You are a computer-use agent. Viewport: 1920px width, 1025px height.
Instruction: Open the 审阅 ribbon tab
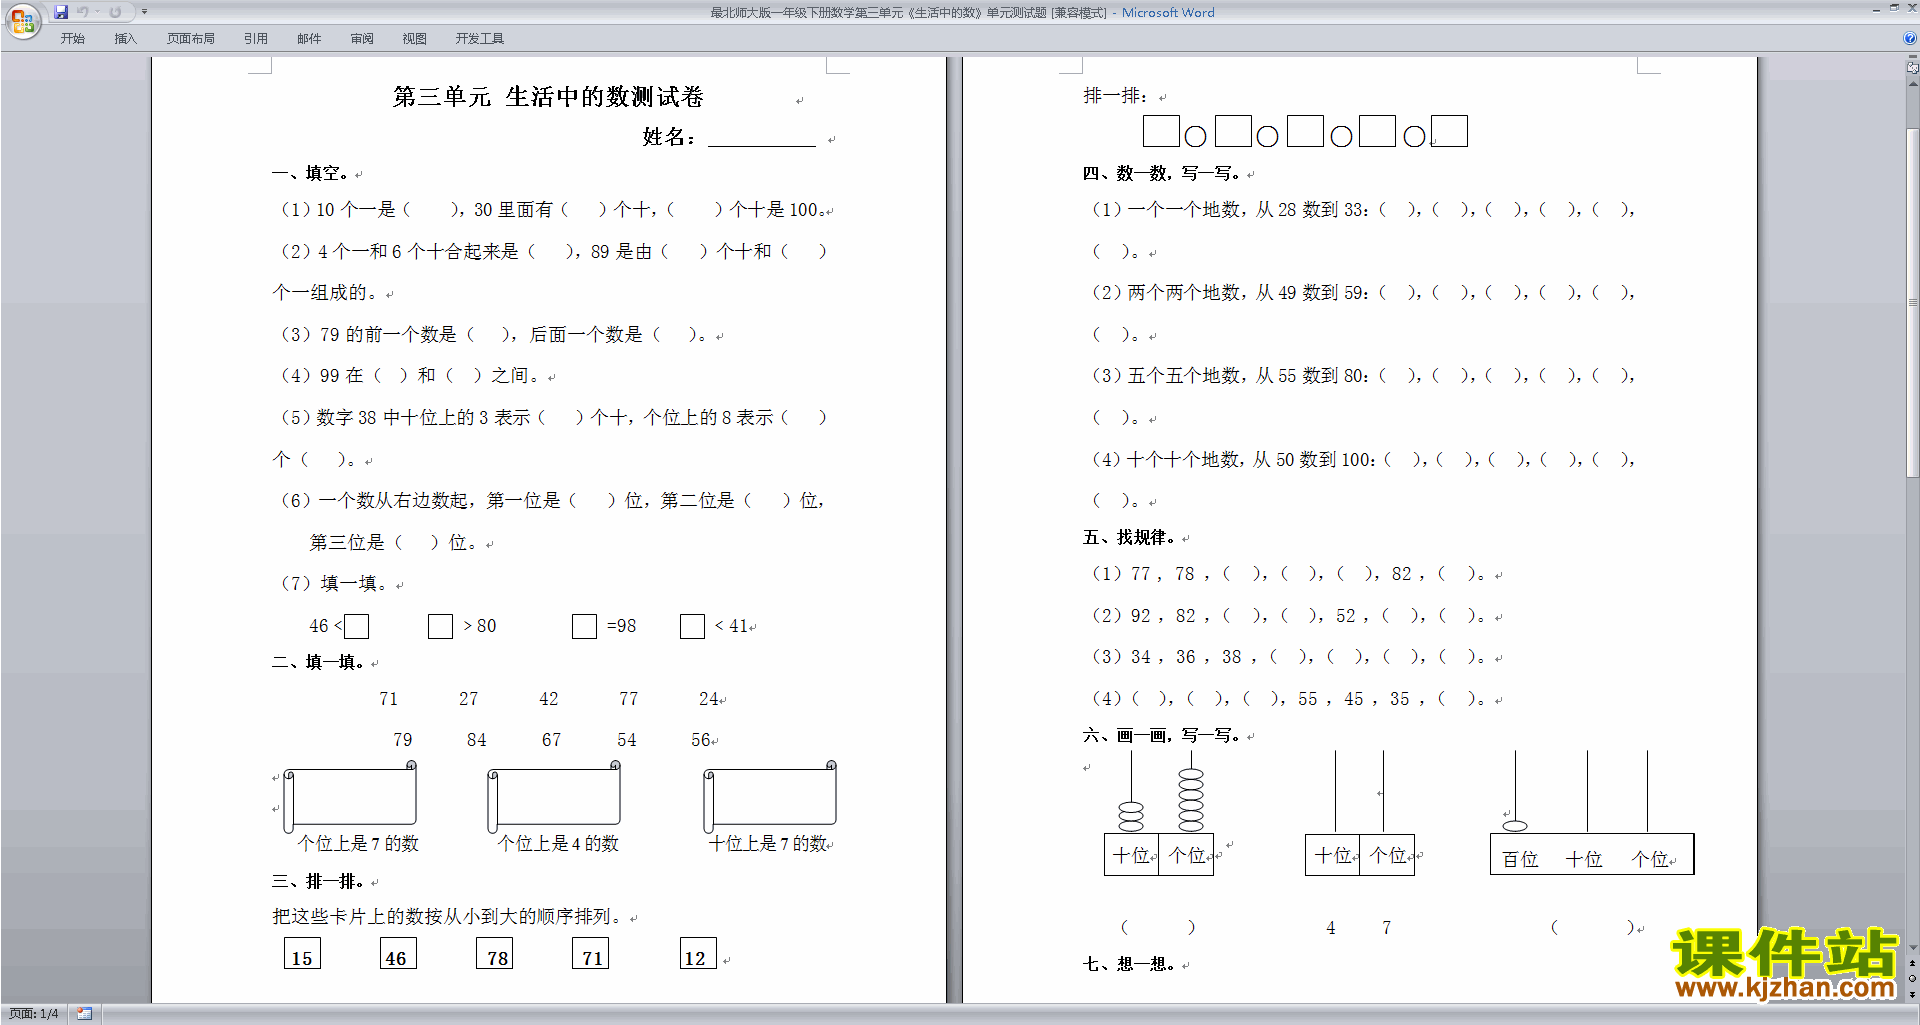tap(362, 39)
